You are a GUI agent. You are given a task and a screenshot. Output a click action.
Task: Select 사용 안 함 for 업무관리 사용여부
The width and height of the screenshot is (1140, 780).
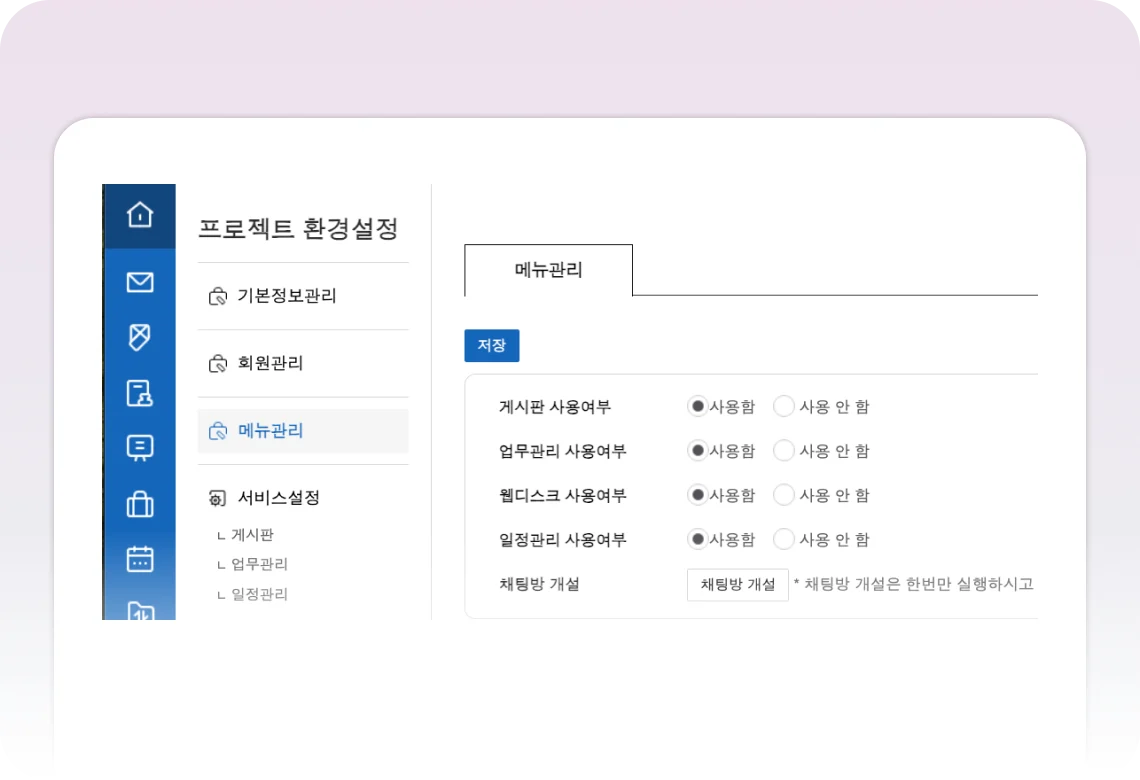pyautogui.click(x=784, y=450)
